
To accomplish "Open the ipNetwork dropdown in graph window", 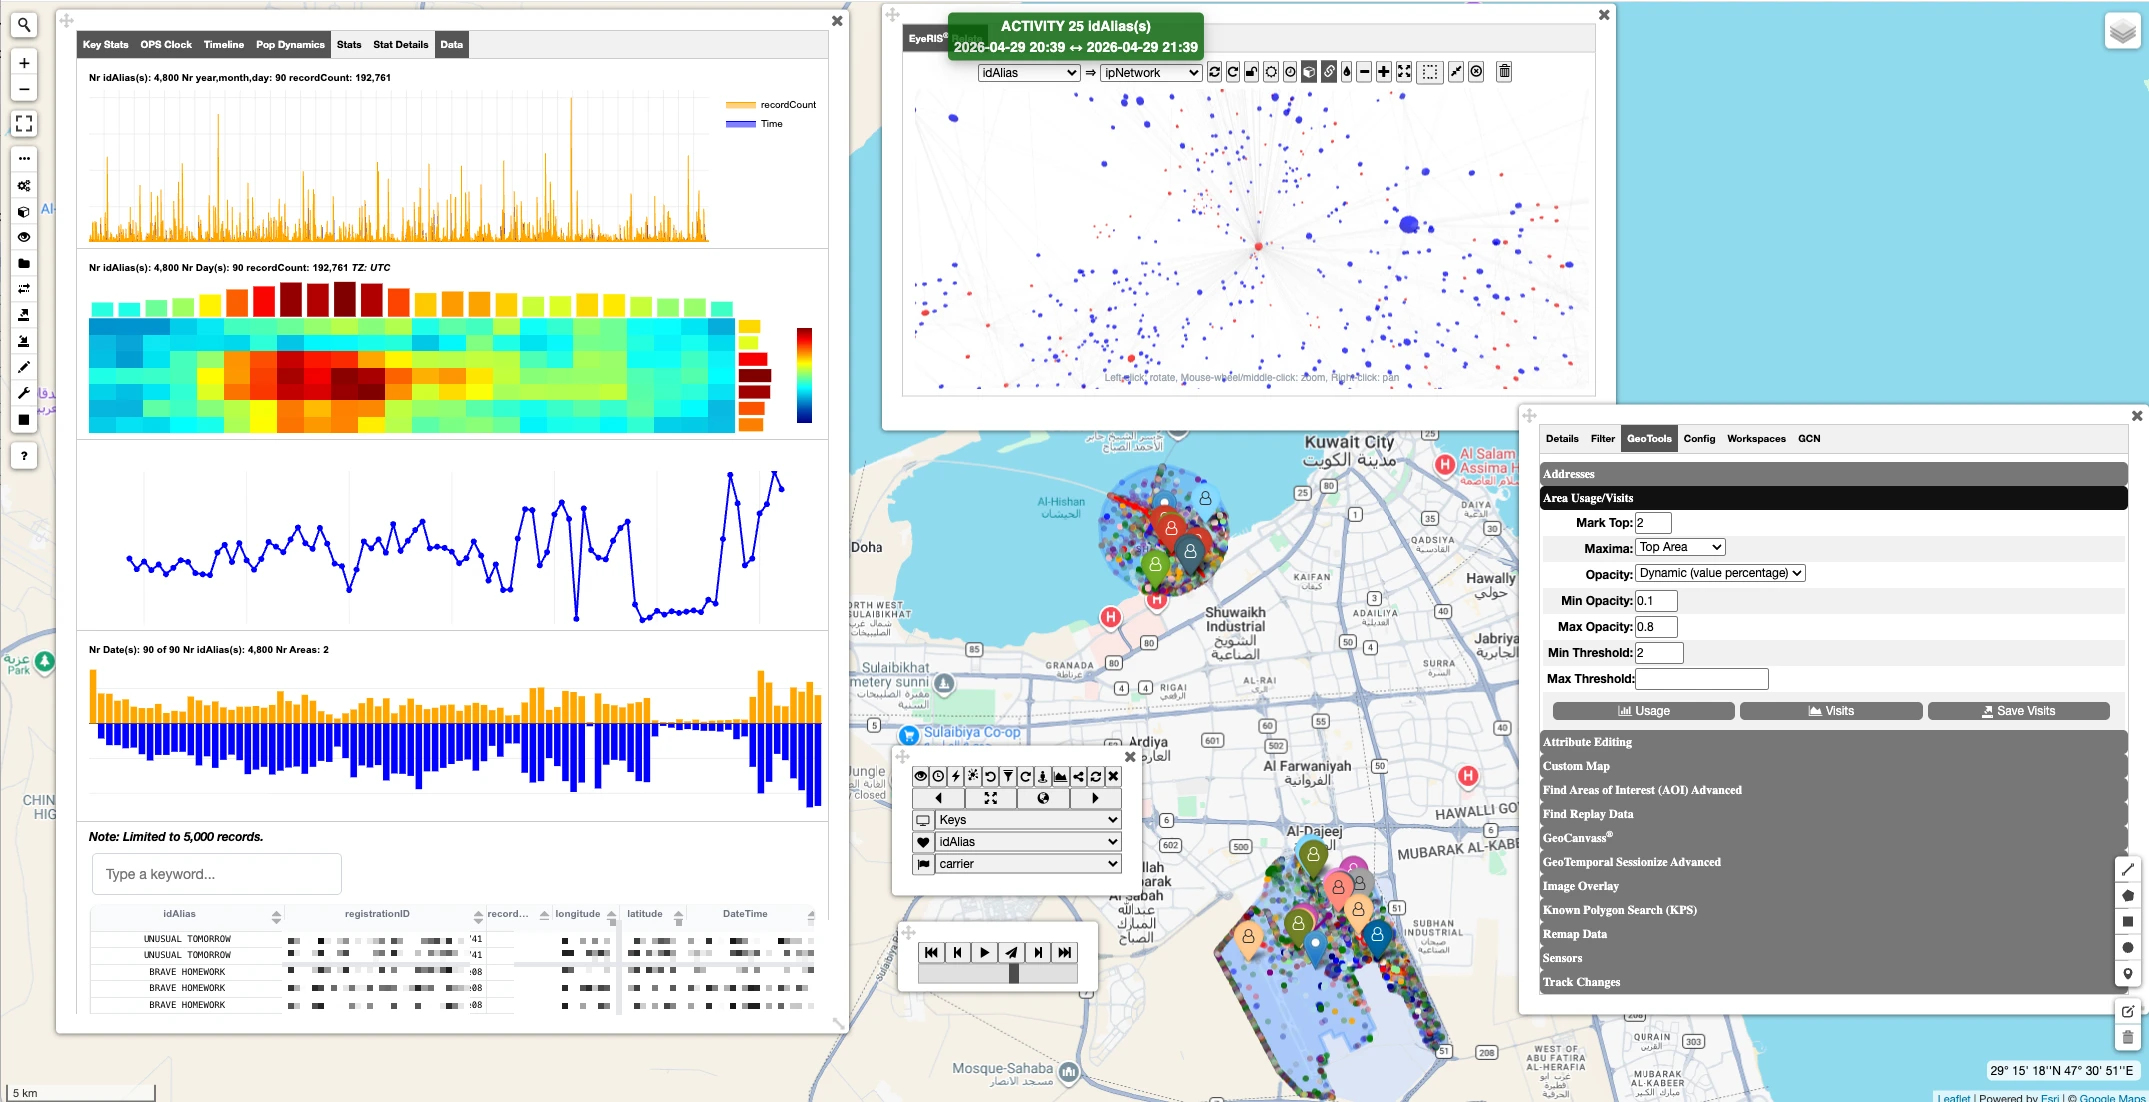I will pos(1150,73).
